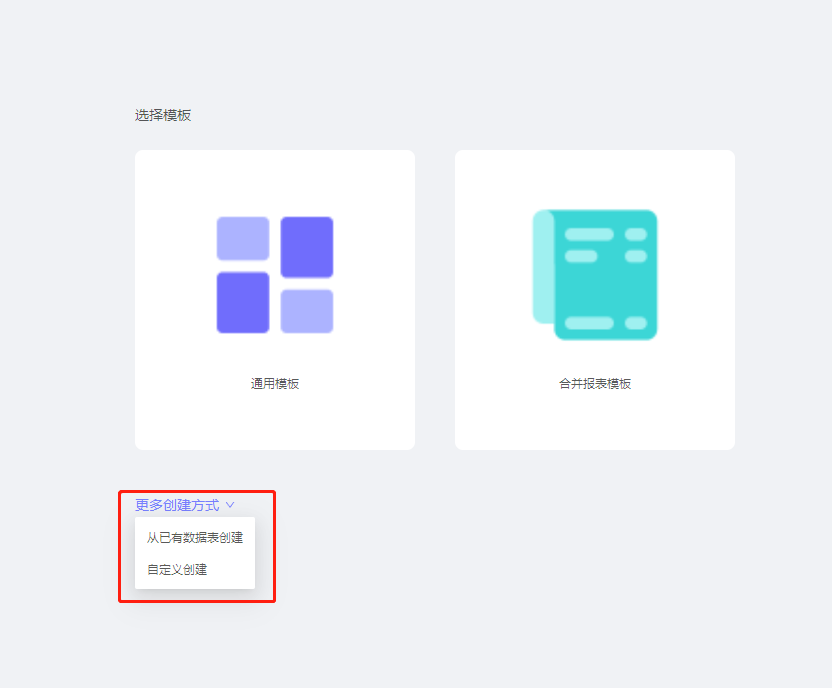The height and width of the screenshot is (688, 832).
Task: Click the dark purple top-right tile of 通用模板 icon
Action: tap(307, 247)
